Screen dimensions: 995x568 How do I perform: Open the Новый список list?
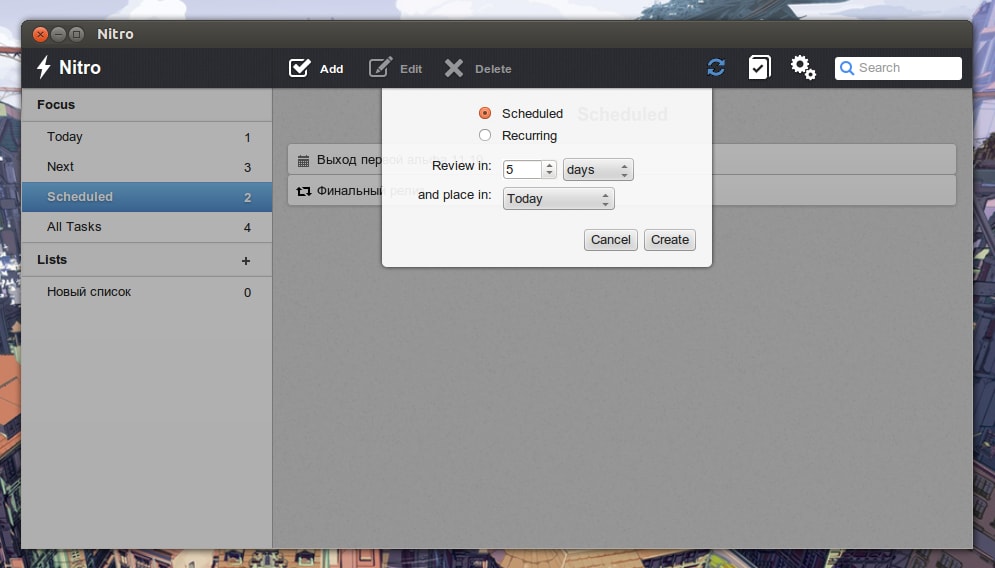click(x=147, y=292)
